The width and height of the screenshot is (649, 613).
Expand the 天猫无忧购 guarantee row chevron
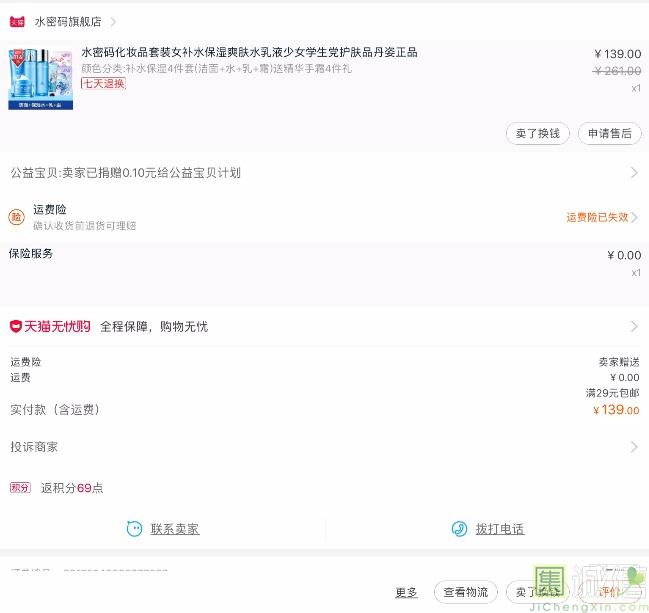pos(633,327)
